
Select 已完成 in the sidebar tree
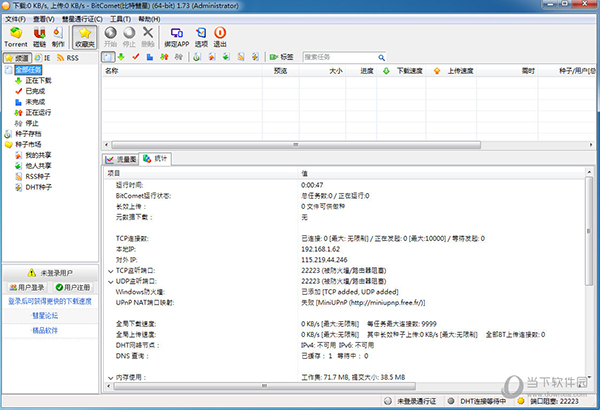pos(35,91)
